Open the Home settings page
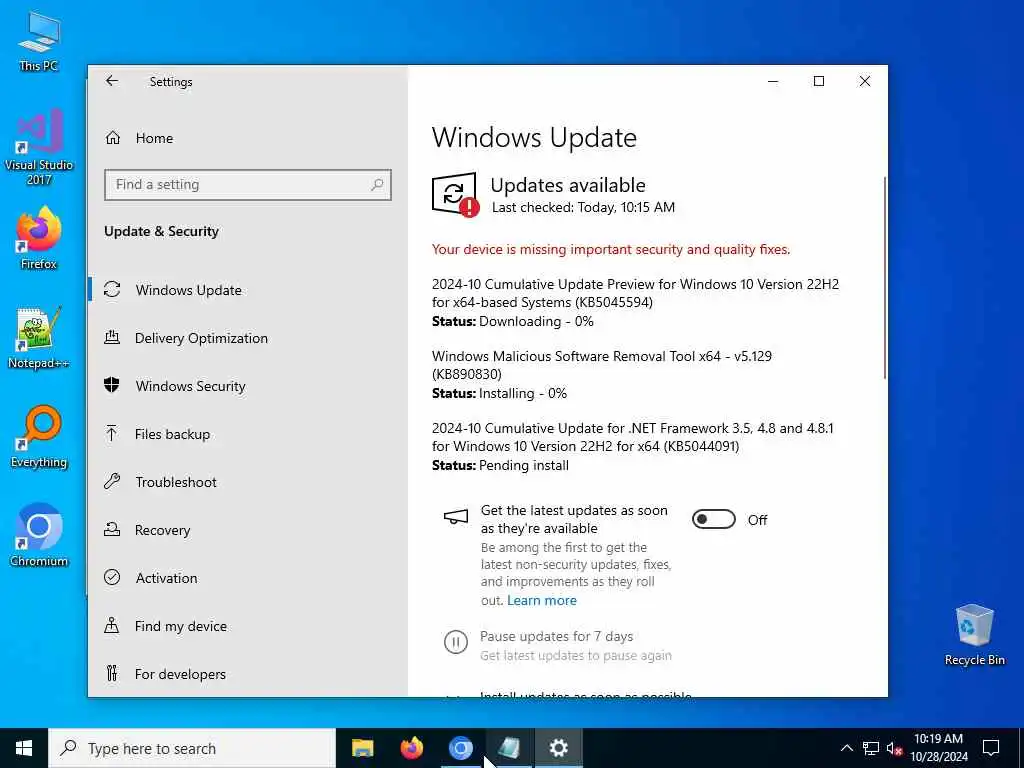 [x=248, y=138]
